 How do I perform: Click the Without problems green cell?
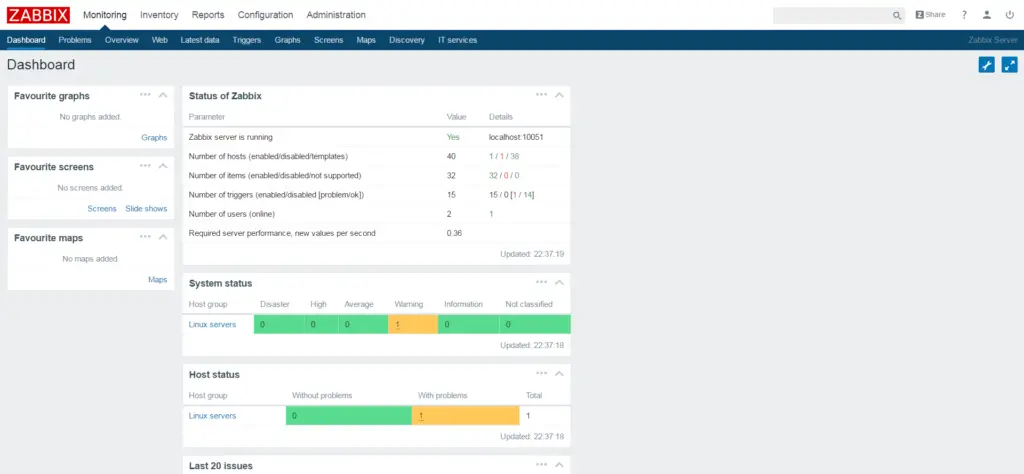[349, 416]
